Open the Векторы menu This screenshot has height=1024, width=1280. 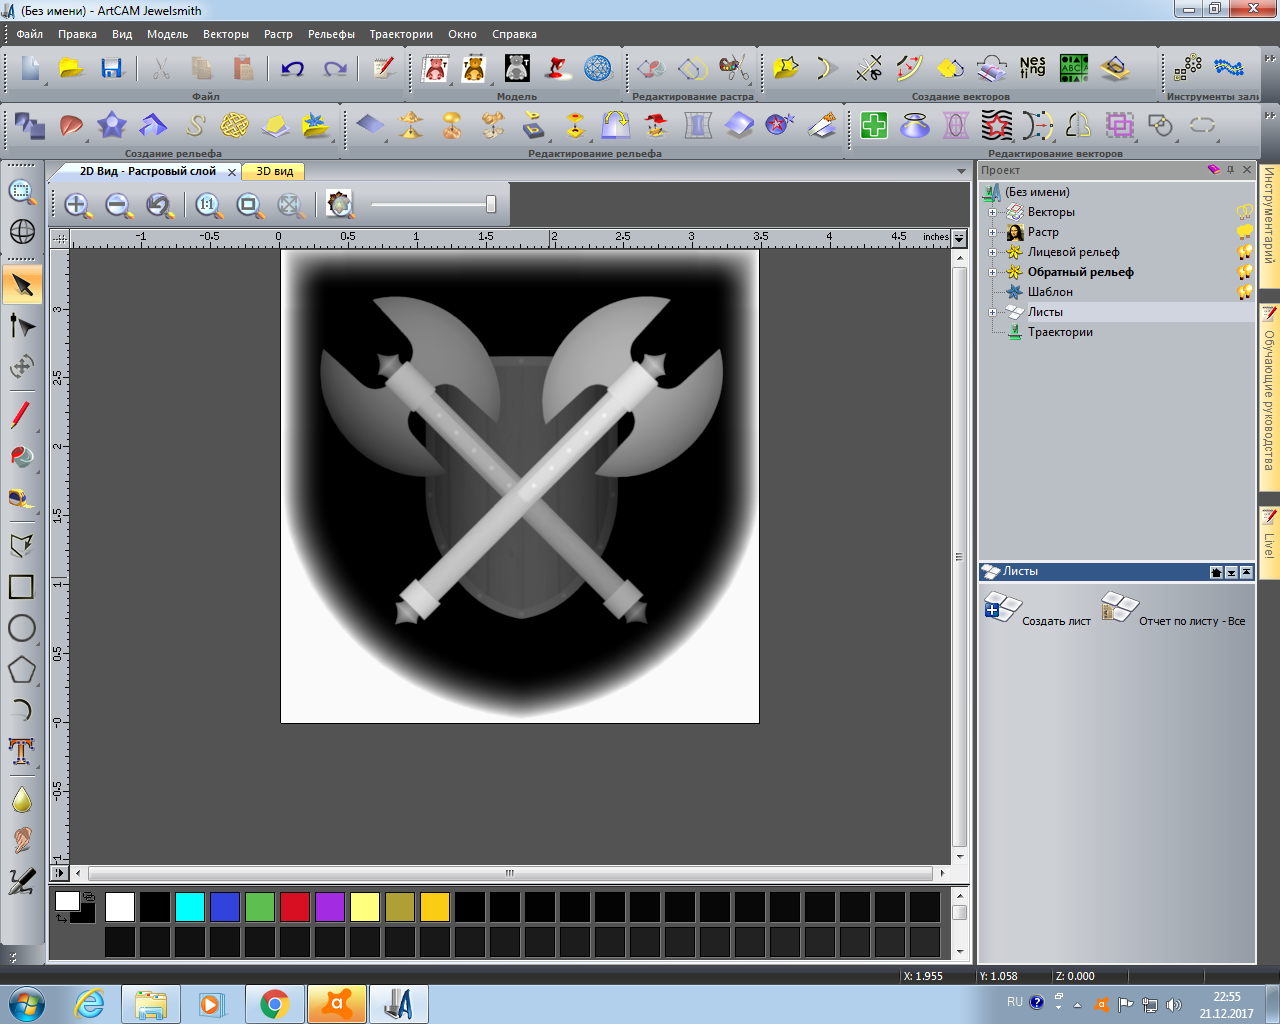pos(226,34)
